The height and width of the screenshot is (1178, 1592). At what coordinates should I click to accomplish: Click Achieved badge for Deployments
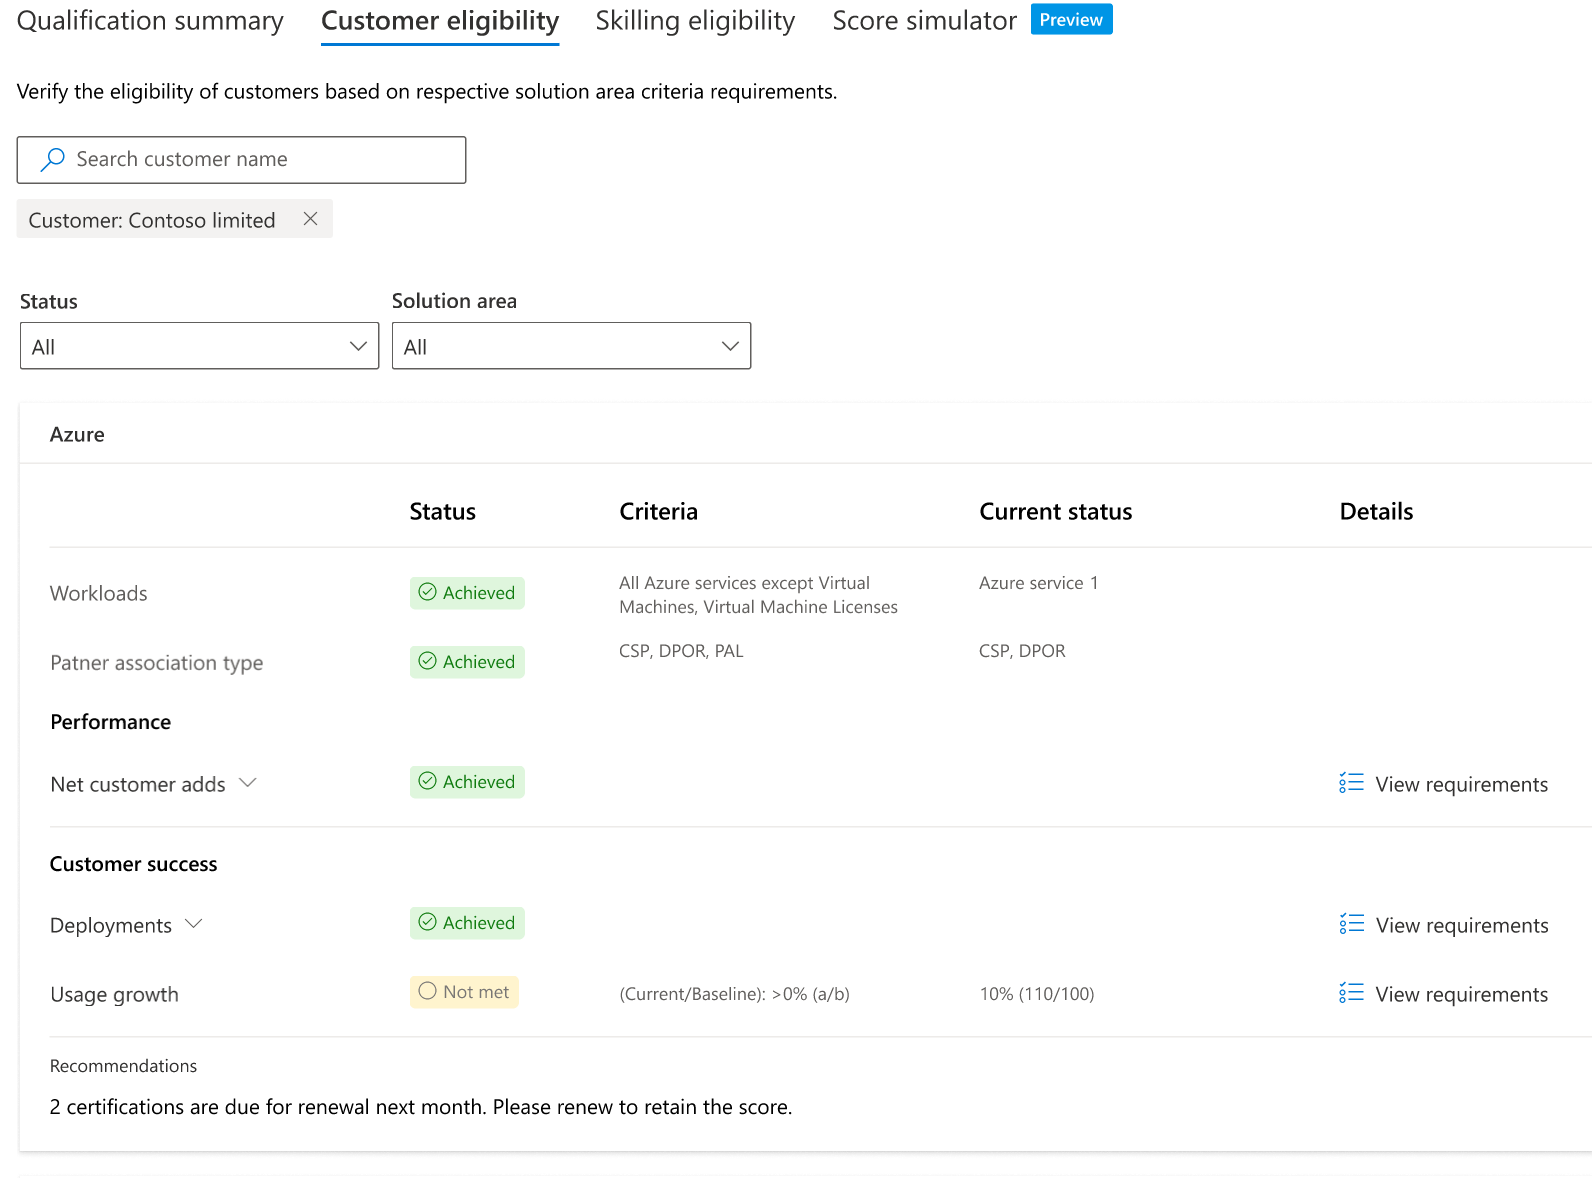coord(467,923)
